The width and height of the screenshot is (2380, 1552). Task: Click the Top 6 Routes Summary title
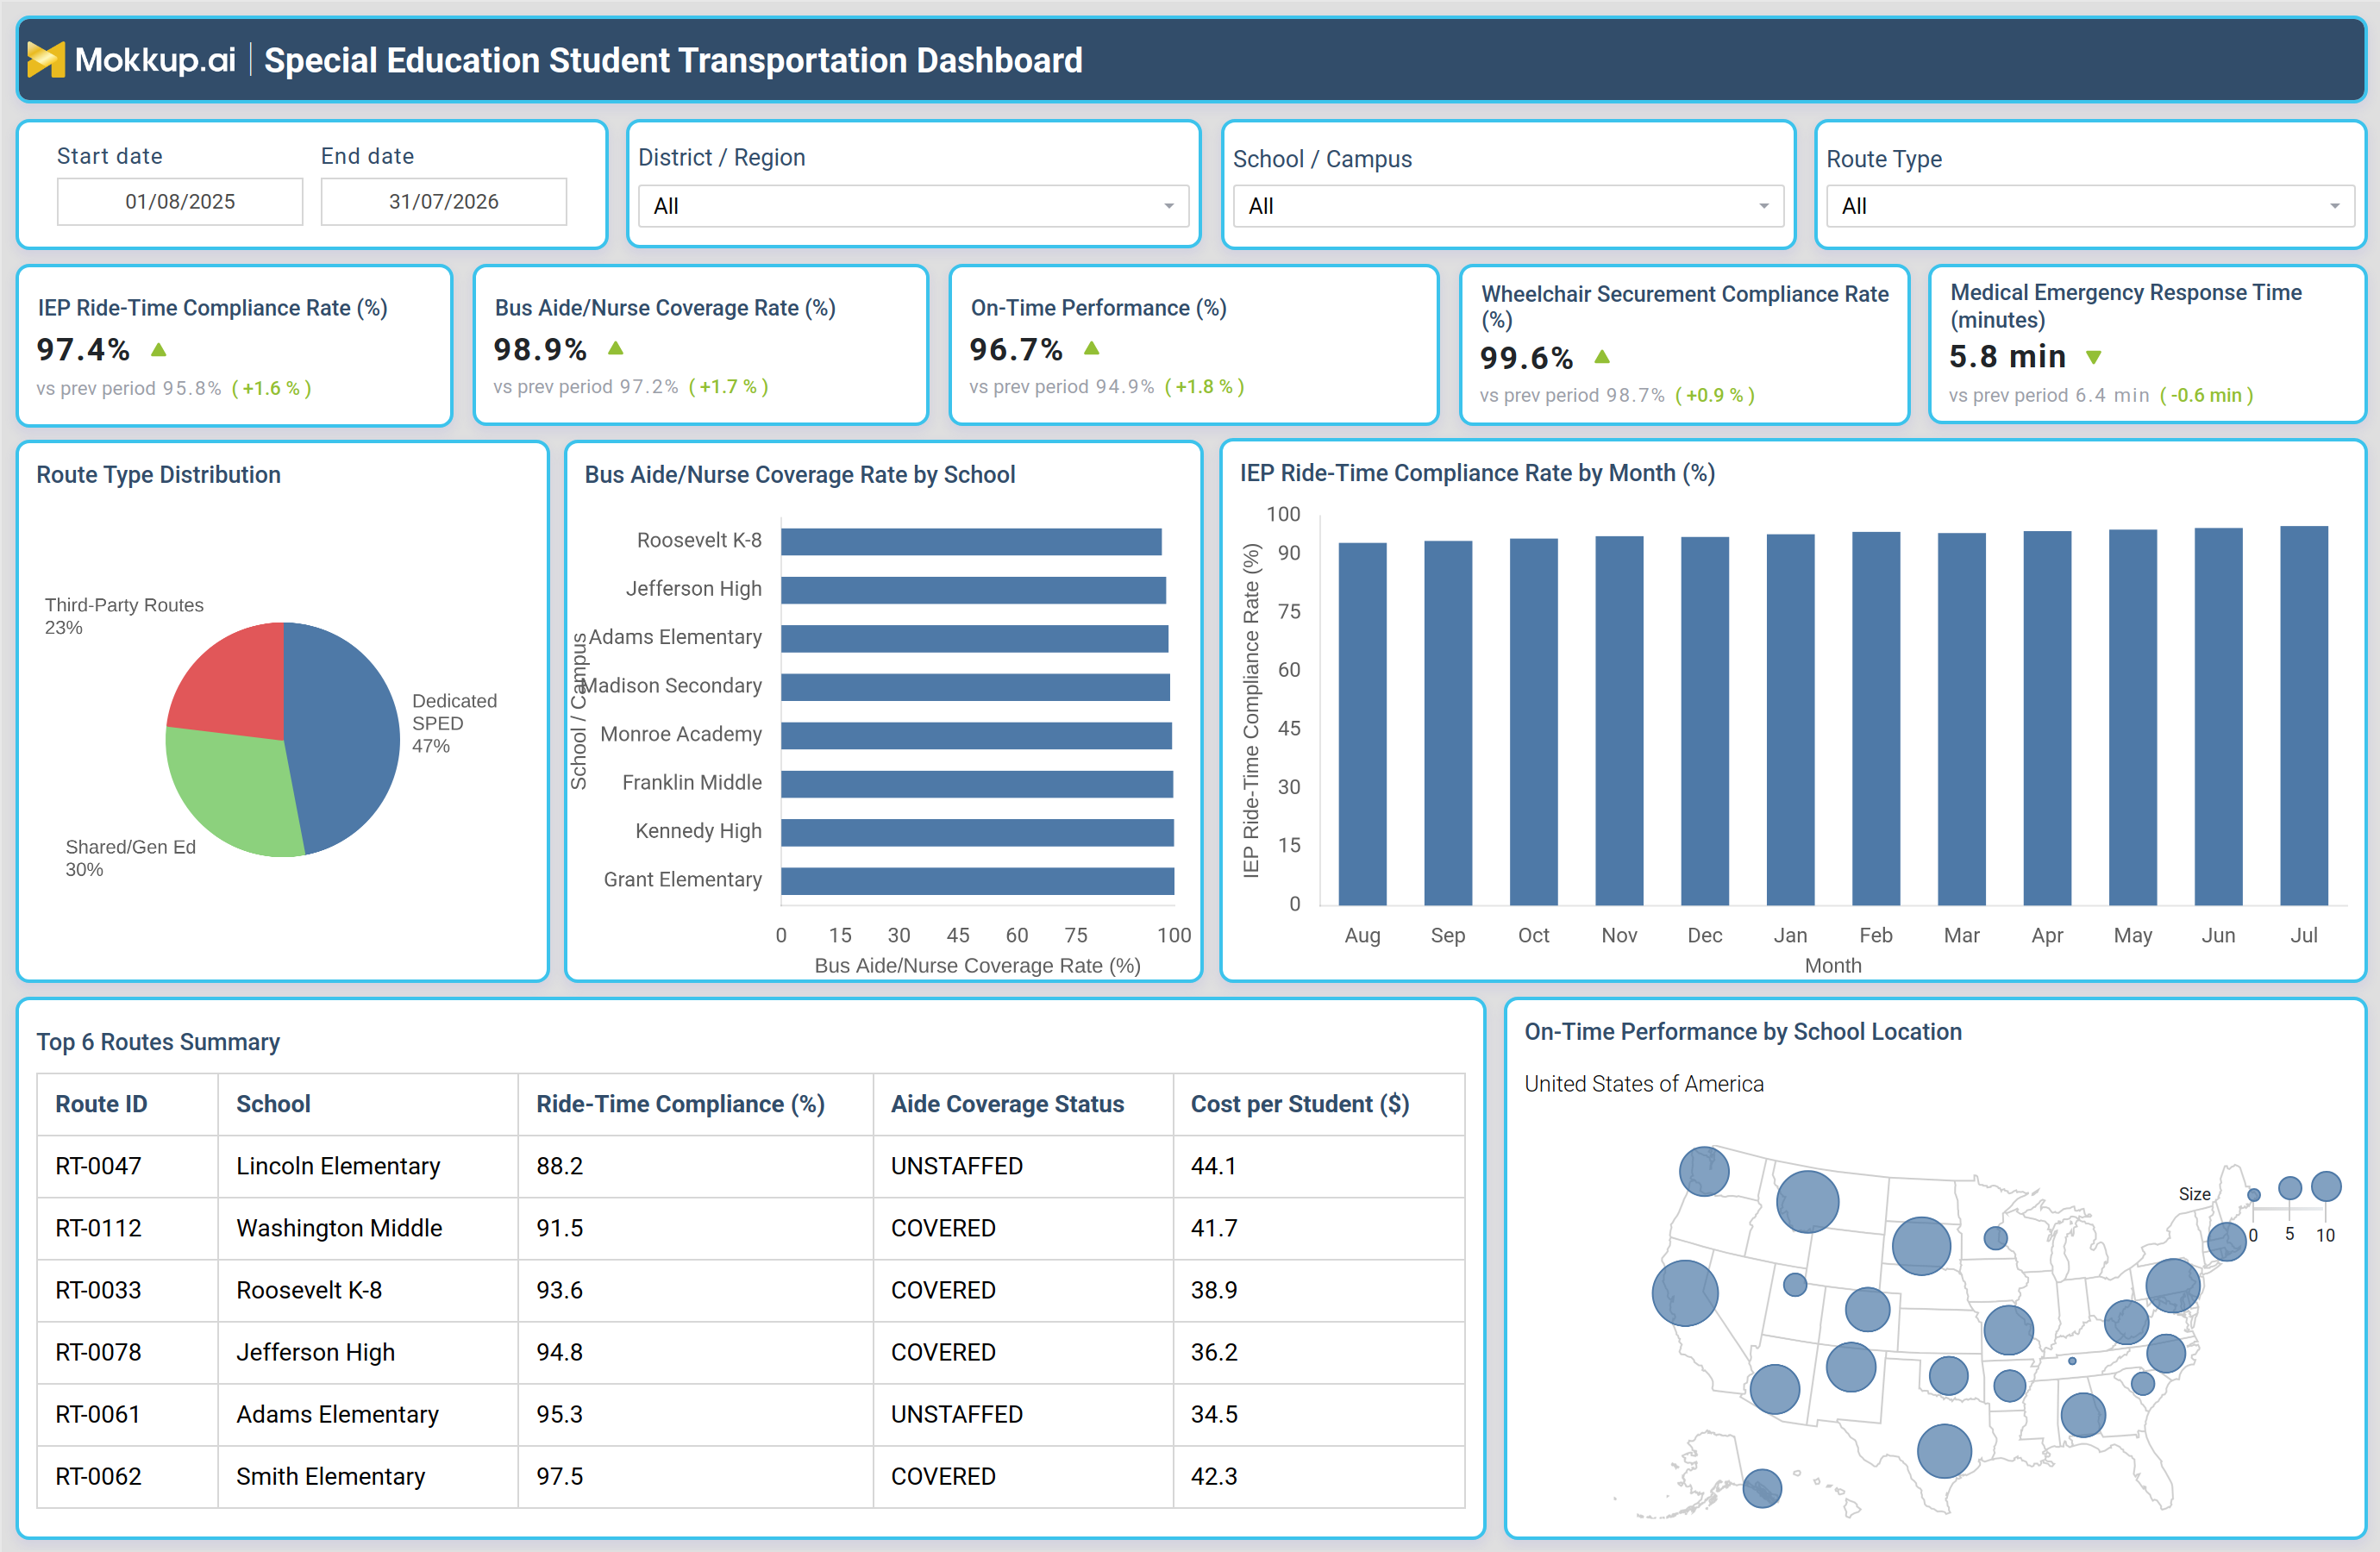[x=158, y=1042]
